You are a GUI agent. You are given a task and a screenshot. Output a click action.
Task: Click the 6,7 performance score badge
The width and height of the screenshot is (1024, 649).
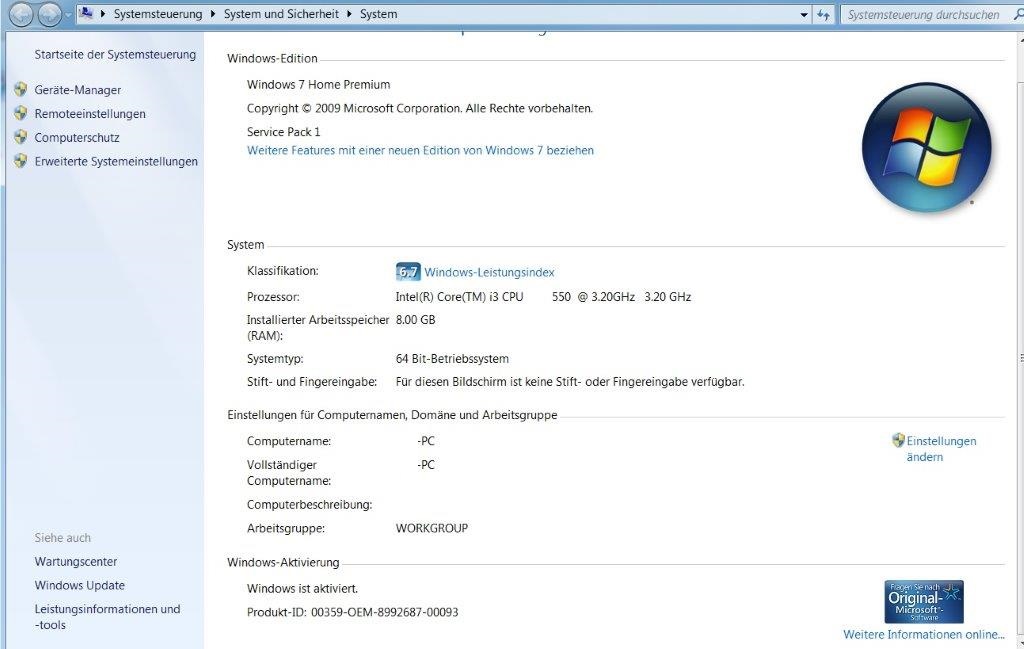click(408, 272)
